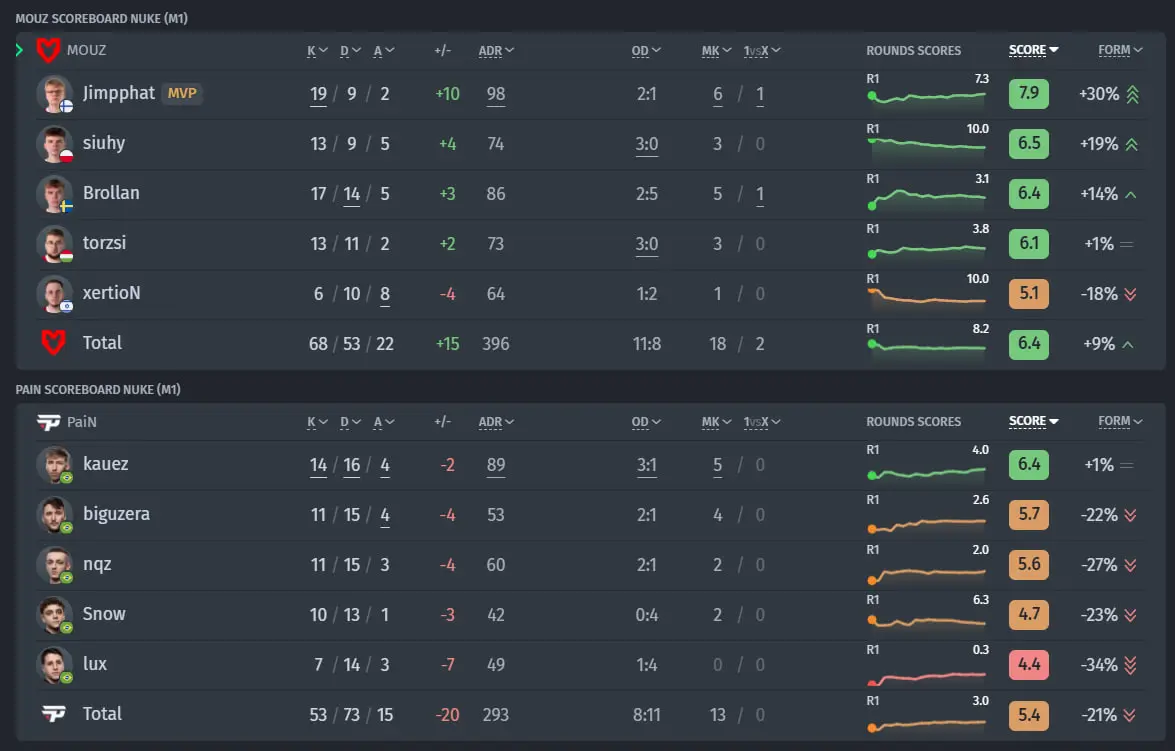Click lux's red 4.4 score badge
This screenshot has height=751, width=1175.
click(1029, 665)
